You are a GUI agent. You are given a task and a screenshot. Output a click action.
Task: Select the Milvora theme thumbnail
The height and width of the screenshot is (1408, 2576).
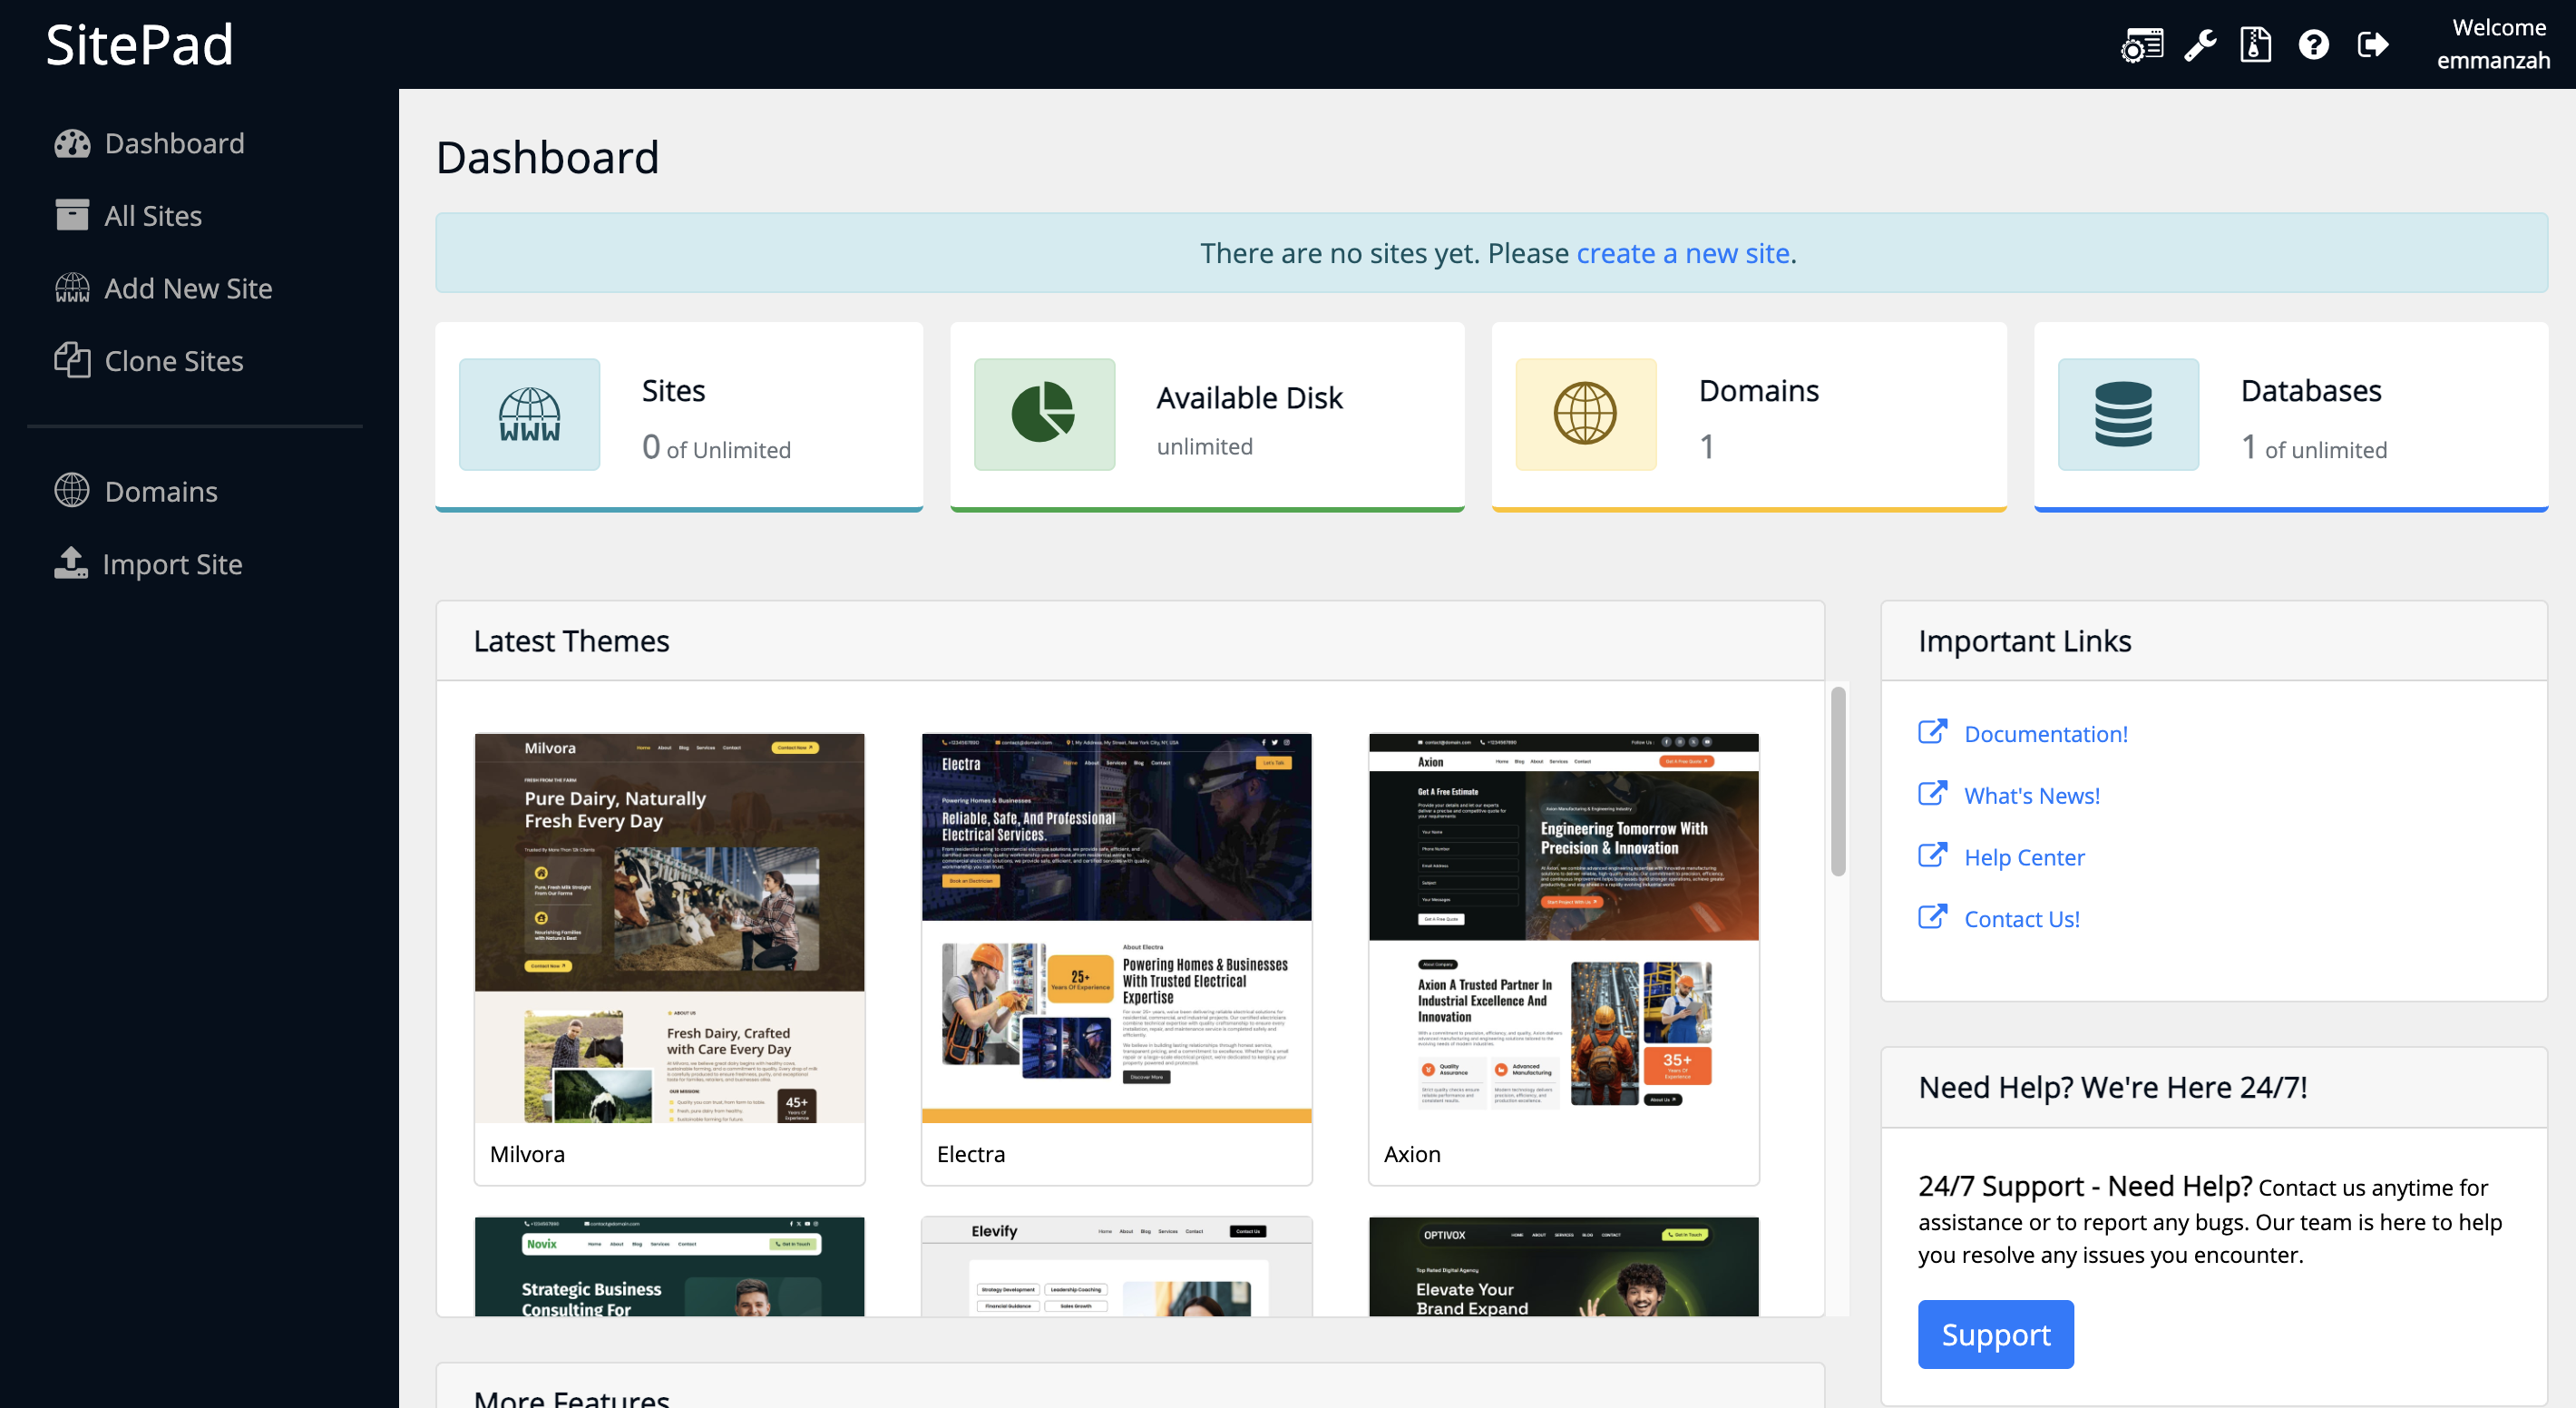669,929
